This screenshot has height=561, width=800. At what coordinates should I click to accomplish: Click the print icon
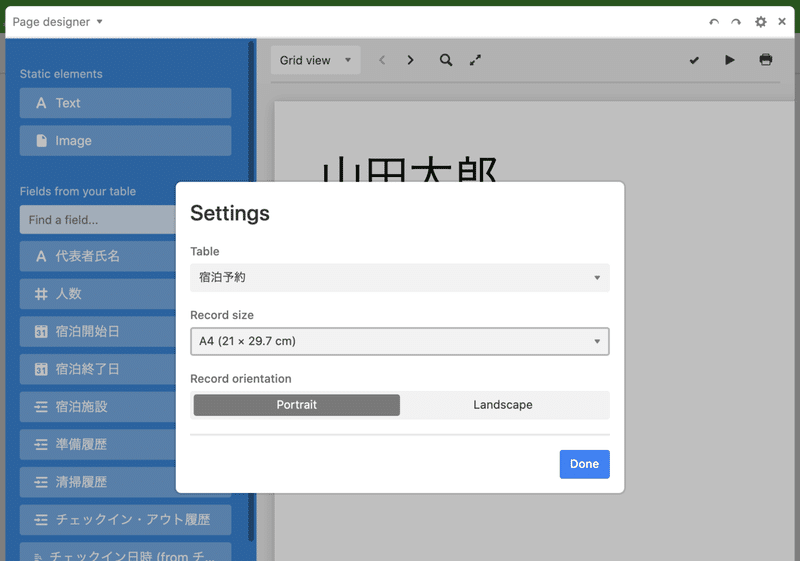(765, 60)
